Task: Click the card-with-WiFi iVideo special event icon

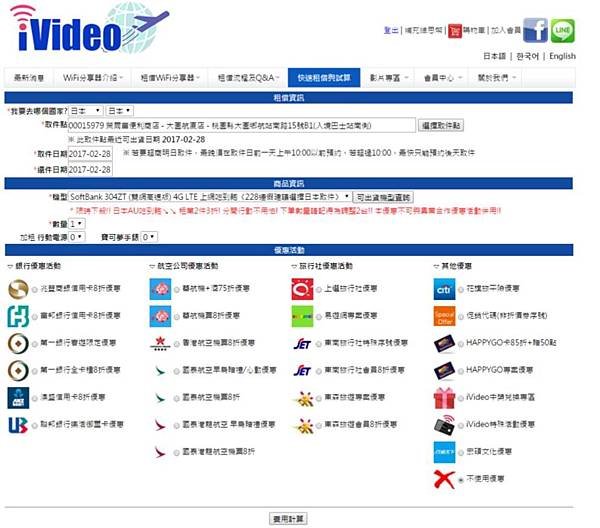Action: [444, 425]
